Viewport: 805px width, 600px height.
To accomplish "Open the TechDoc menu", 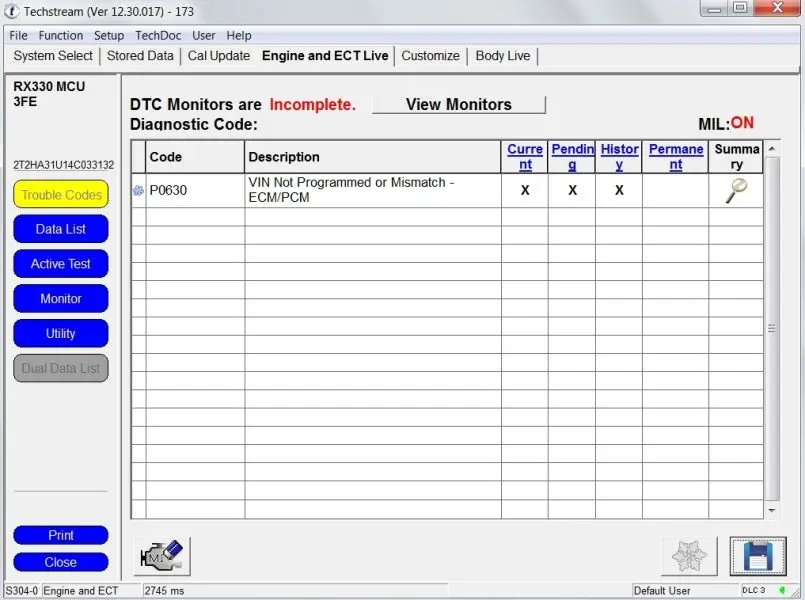I will click(158, 35).
